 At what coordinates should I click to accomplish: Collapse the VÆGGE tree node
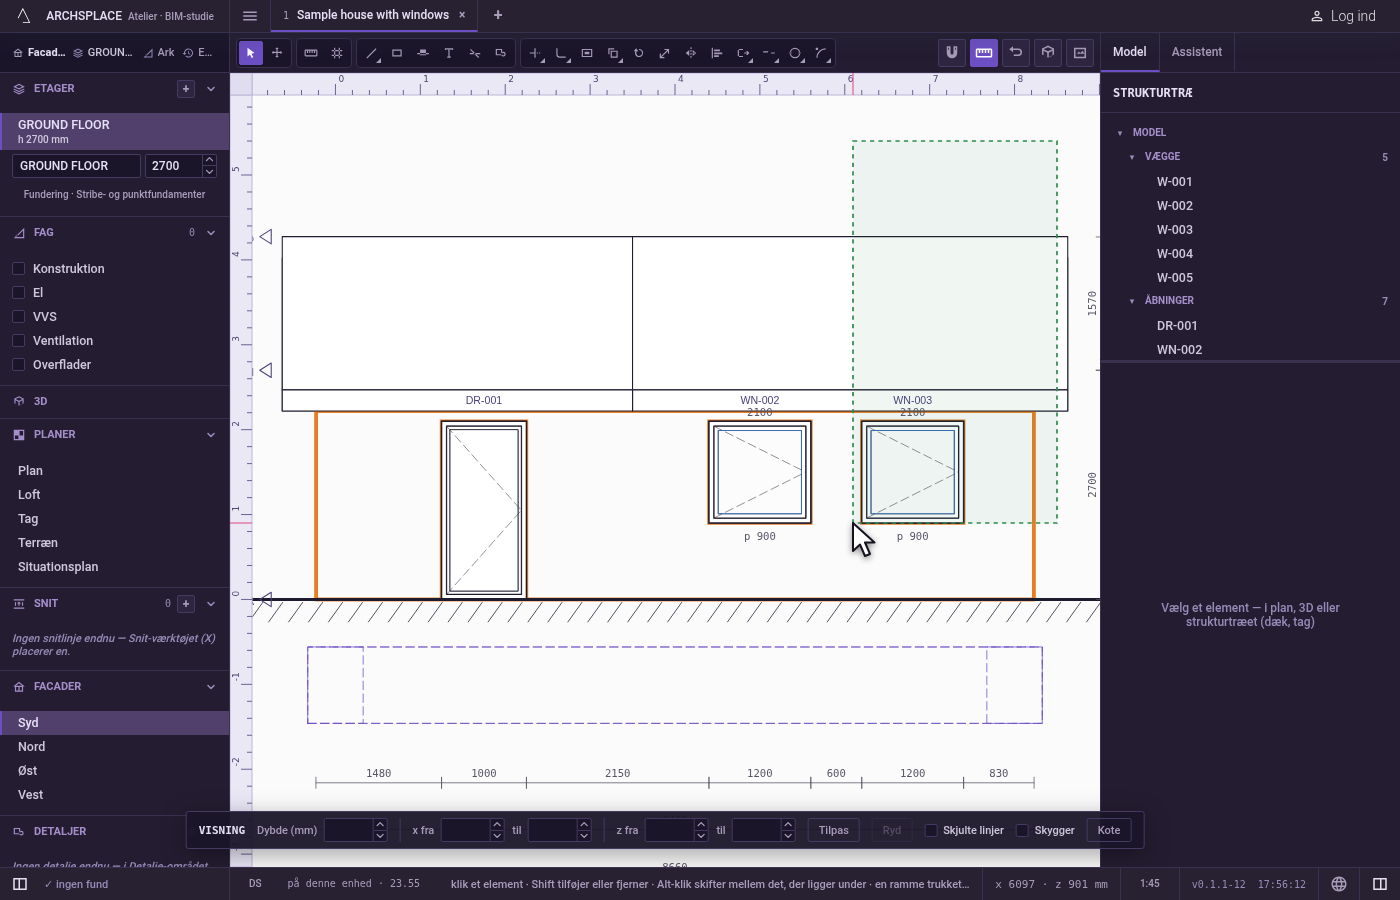click(1132, 157)
